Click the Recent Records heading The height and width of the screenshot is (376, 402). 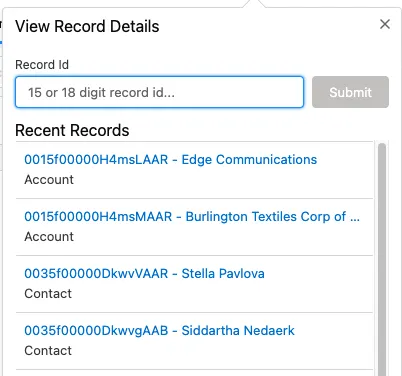[x=72, y=130]
